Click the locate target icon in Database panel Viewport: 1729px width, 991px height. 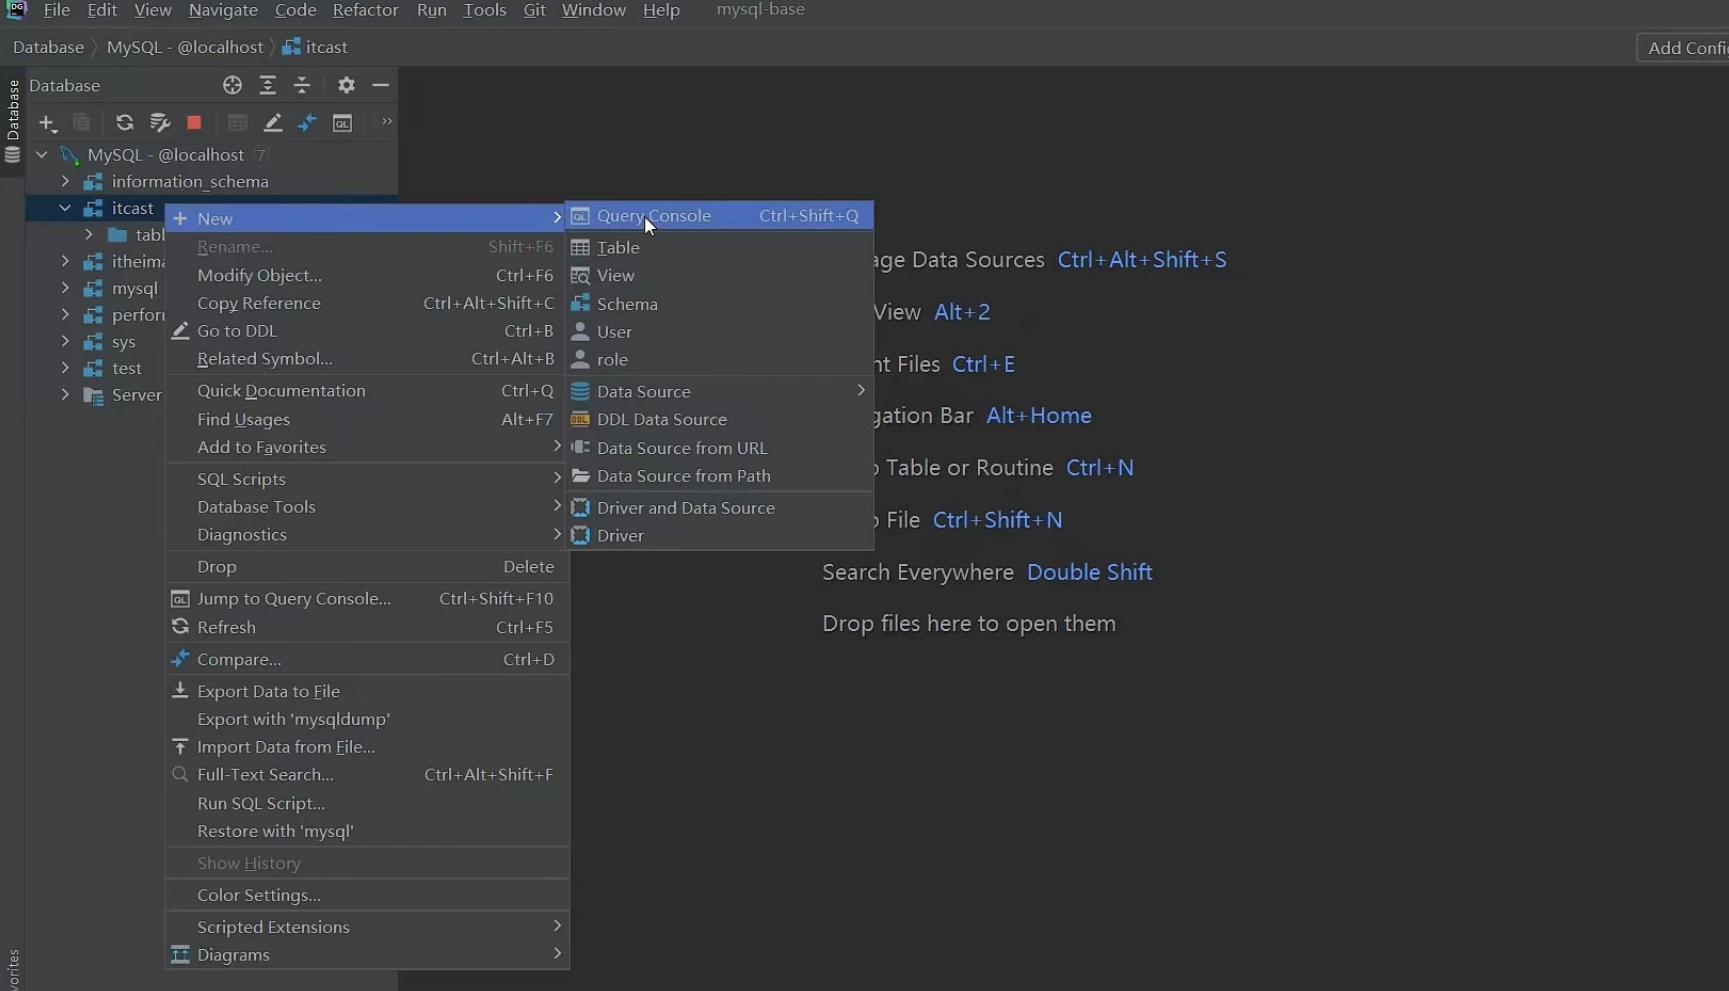(x=232, y=85)
